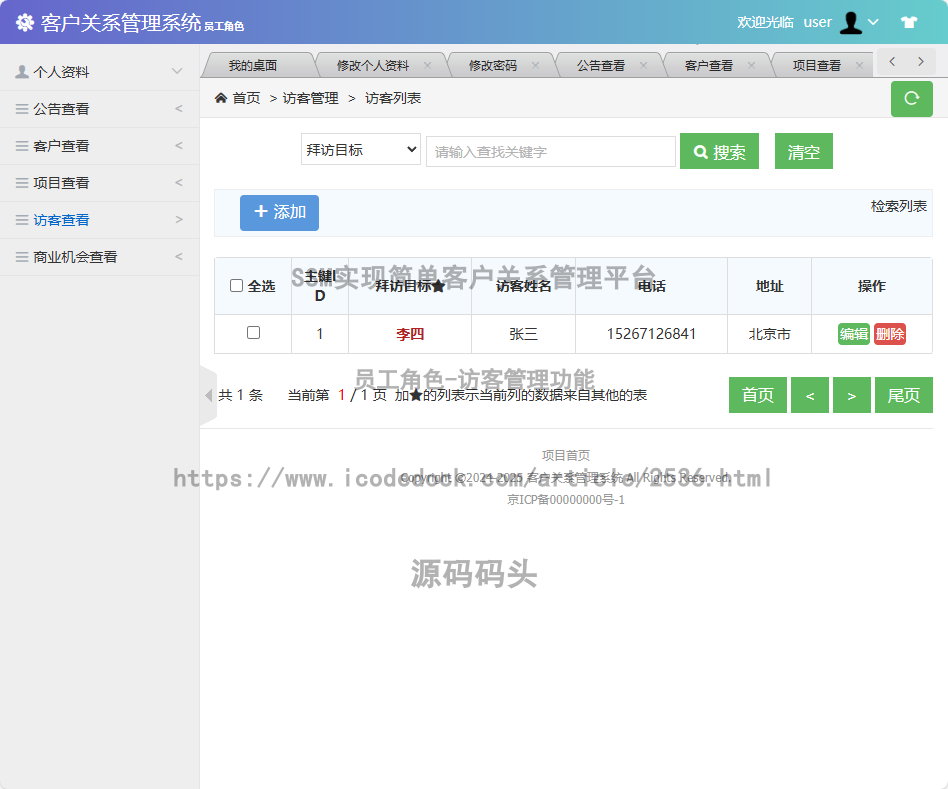Close the 客户查看 tab
The width and height of the screenshot is (948, 789).
751,65
